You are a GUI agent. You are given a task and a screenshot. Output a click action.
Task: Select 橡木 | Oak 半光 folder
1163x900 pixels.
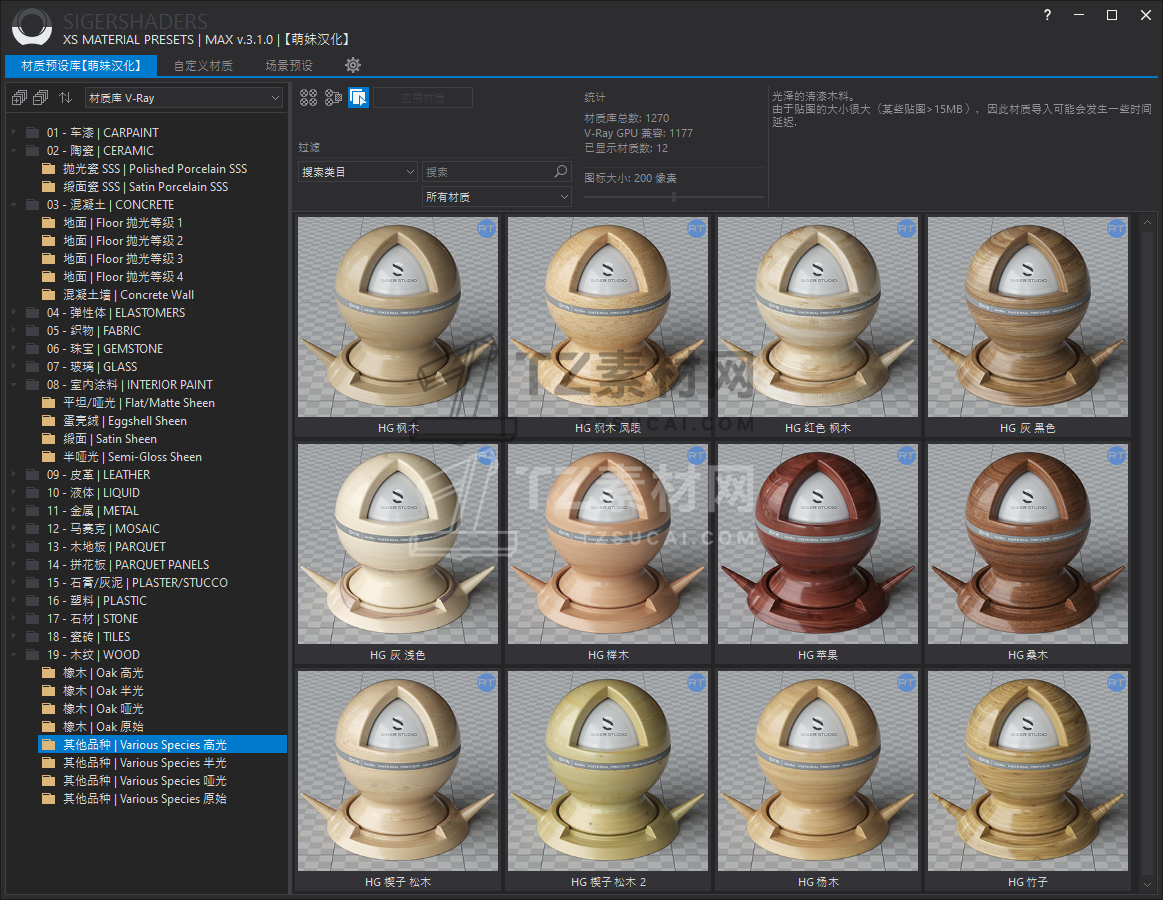tap(103, 691)
